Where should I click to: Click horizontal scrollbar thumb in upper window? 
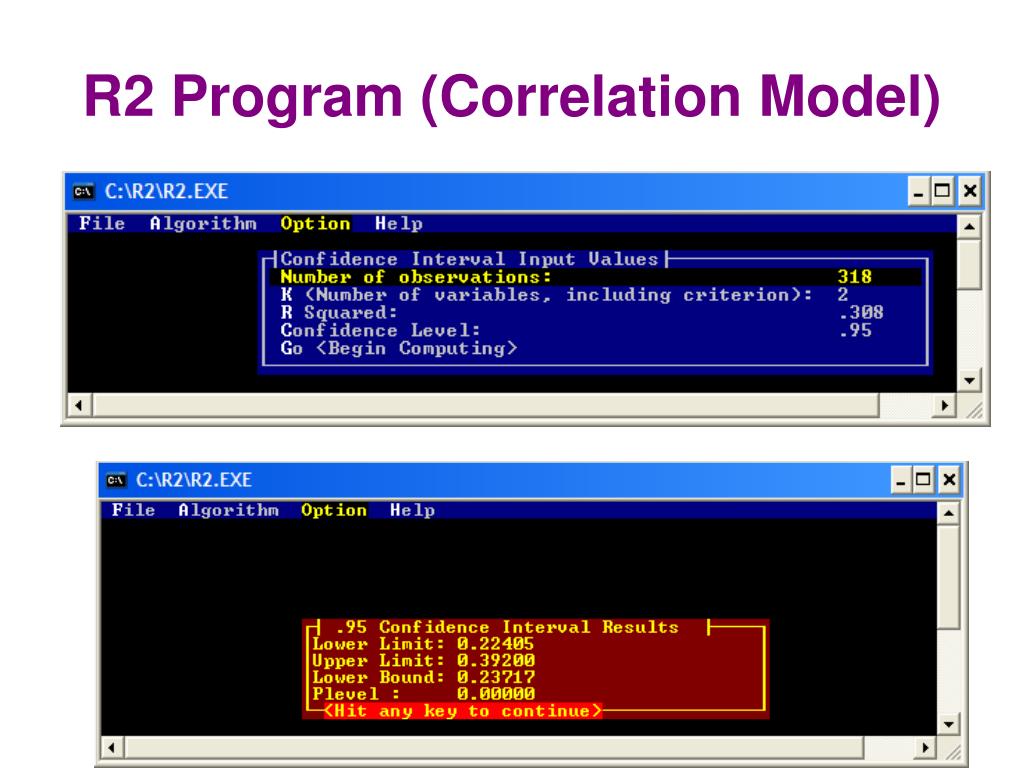point(486,405)
